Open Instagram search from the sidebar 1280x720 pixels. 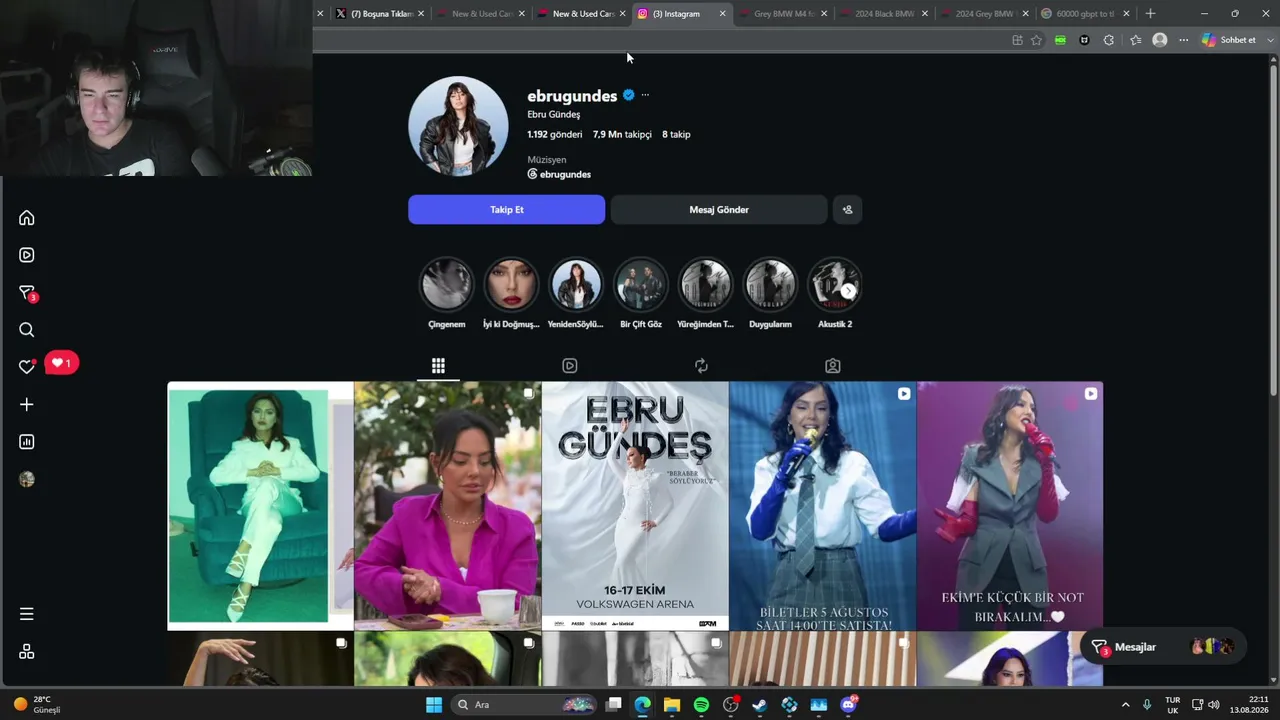click(27, 330)
